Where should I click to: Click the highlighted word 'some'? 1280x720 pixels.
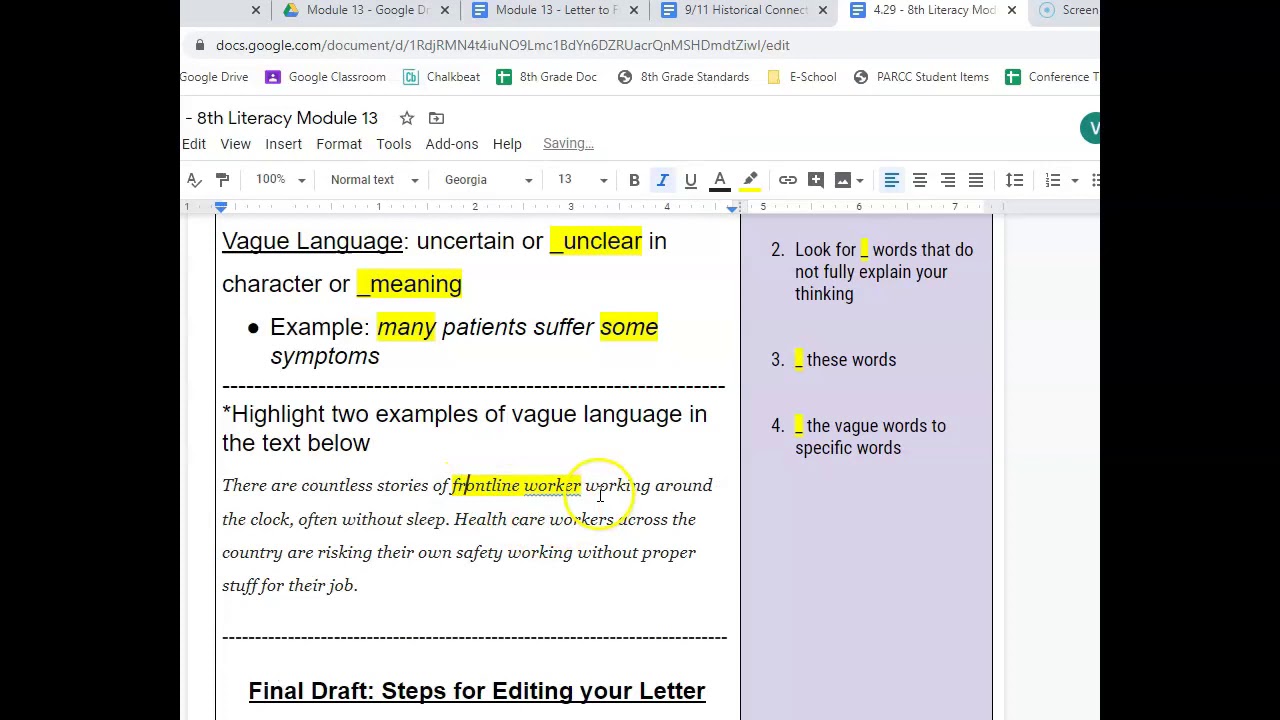tap(629, 327)
